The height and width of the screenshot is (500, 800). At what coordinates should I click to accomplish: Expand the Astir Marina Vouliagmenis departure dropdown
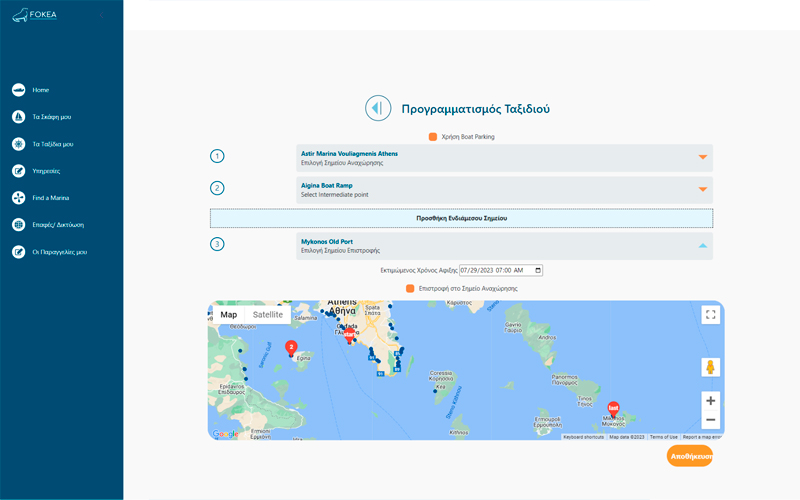703,157
